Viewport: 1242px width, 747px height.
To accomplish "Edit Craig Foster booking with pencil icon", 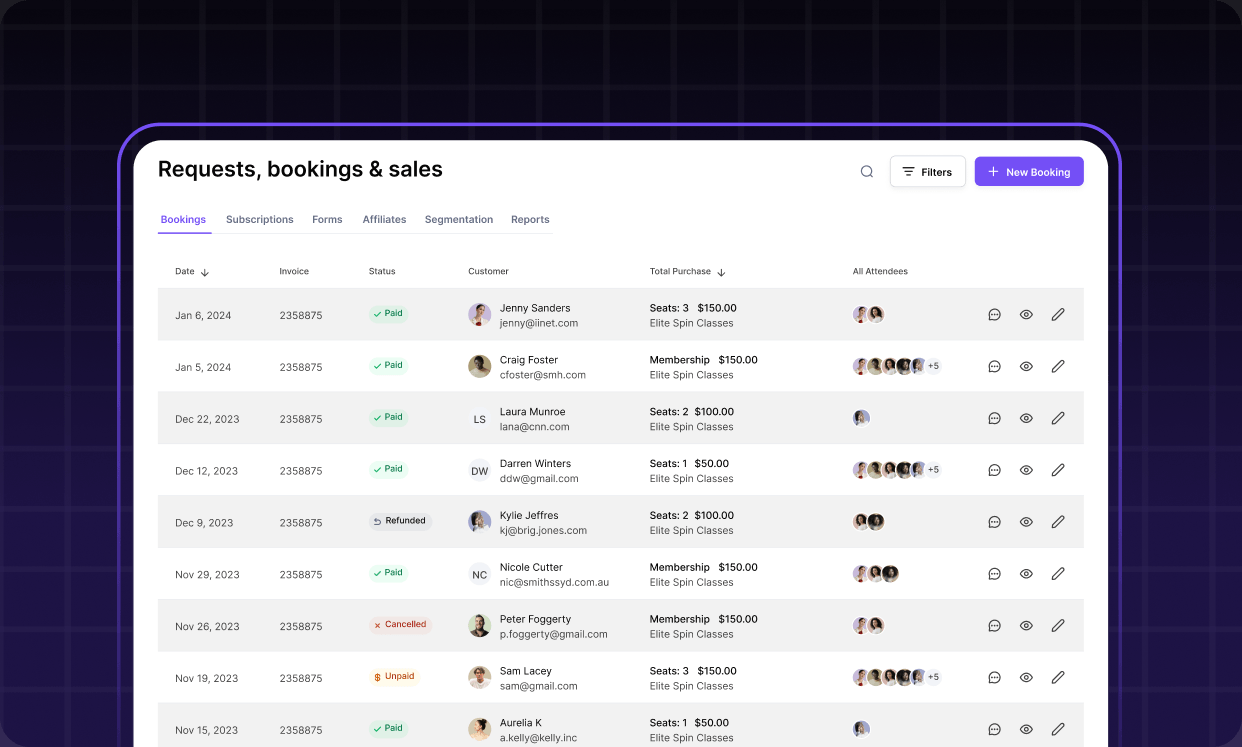I will click(x=1058, y=367).
